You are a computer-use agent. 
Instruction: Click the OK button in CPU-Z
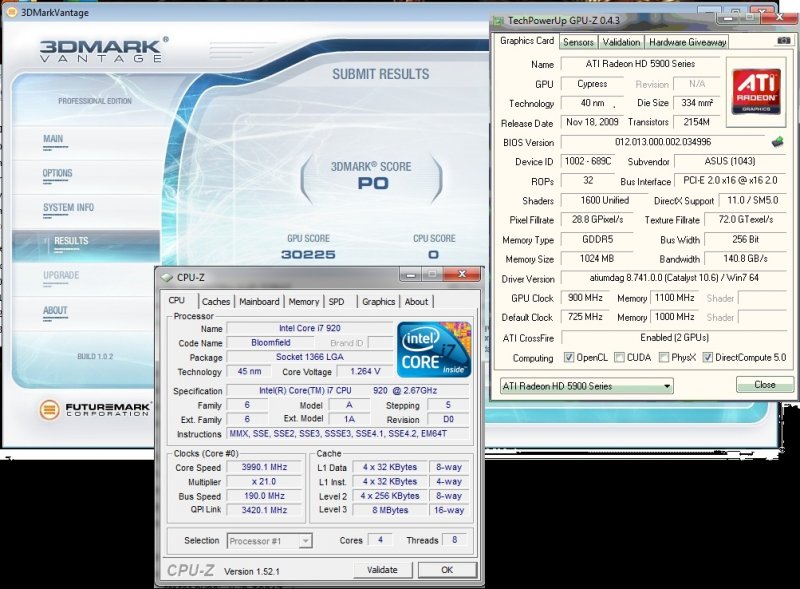447,570
